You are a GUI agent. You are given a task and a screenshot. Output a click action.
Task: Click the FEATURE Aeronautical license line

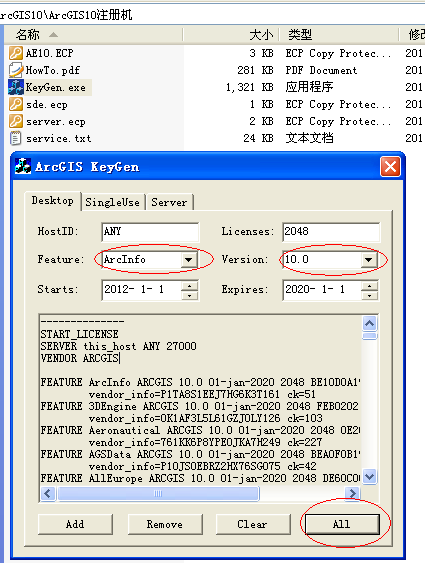(199, 430)
